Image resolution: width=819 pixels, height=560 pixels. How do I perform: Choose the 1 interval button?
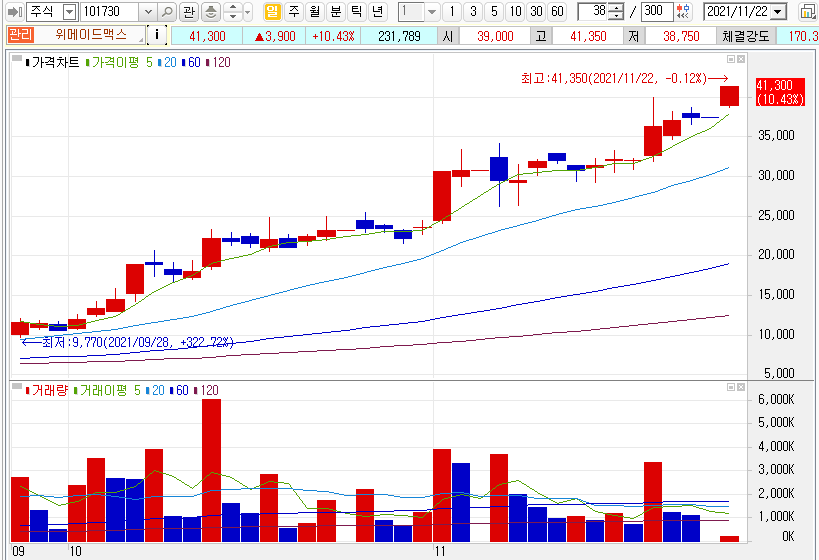pyautogui.click(x=452, y=11)
